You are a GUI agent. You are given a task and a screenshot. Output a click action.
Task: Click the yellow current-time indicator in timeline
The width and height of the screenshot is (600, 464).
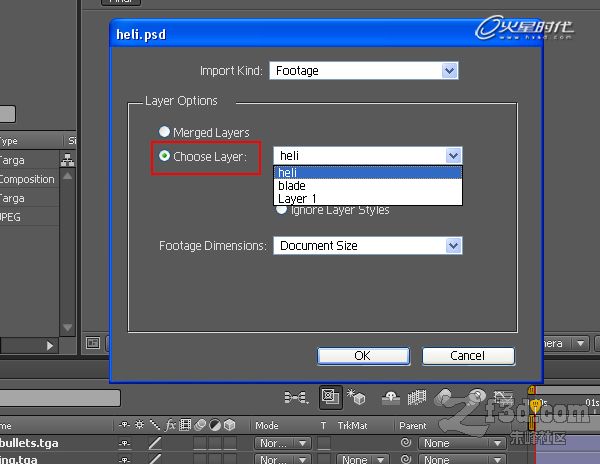(x=535, y=405)
